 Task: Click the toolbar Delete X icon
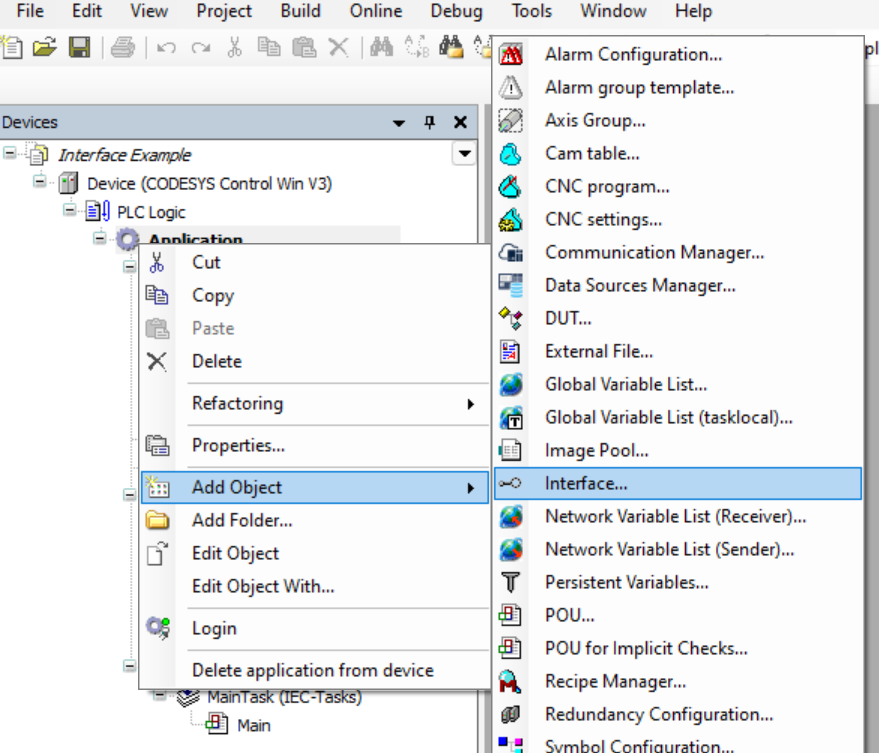tap(339, 48)
